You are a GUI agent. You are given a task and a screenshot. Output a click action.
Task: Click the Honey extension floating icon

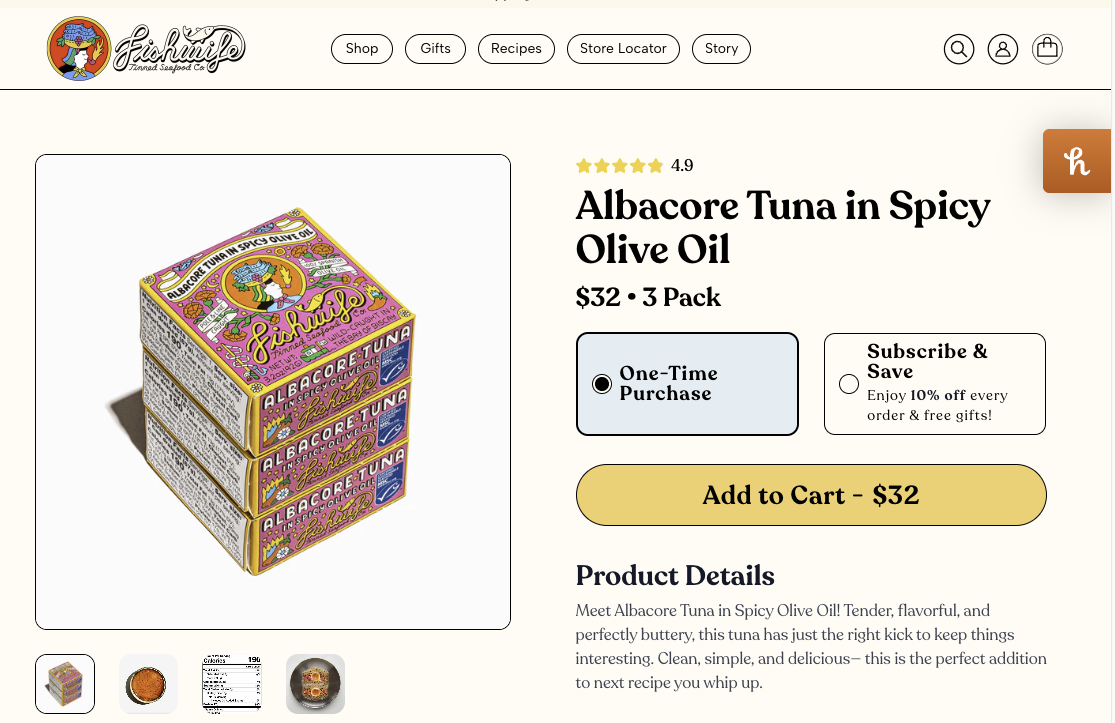coord(1077,161)
